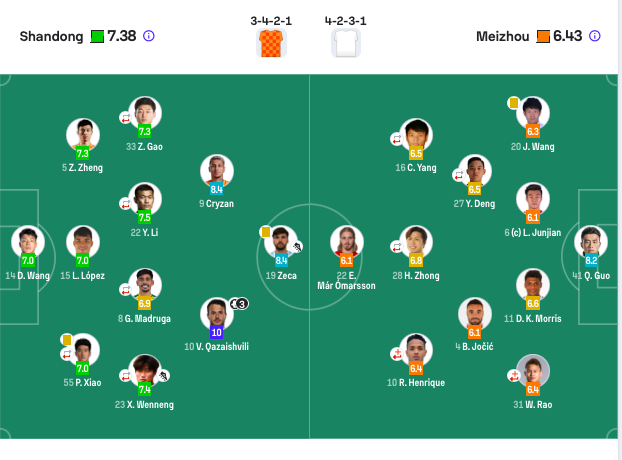Viewport: 622px width, 460px height.
Task: Open goalkeeper Q. Guo's player photo
Action: click(x=591, y=242)
